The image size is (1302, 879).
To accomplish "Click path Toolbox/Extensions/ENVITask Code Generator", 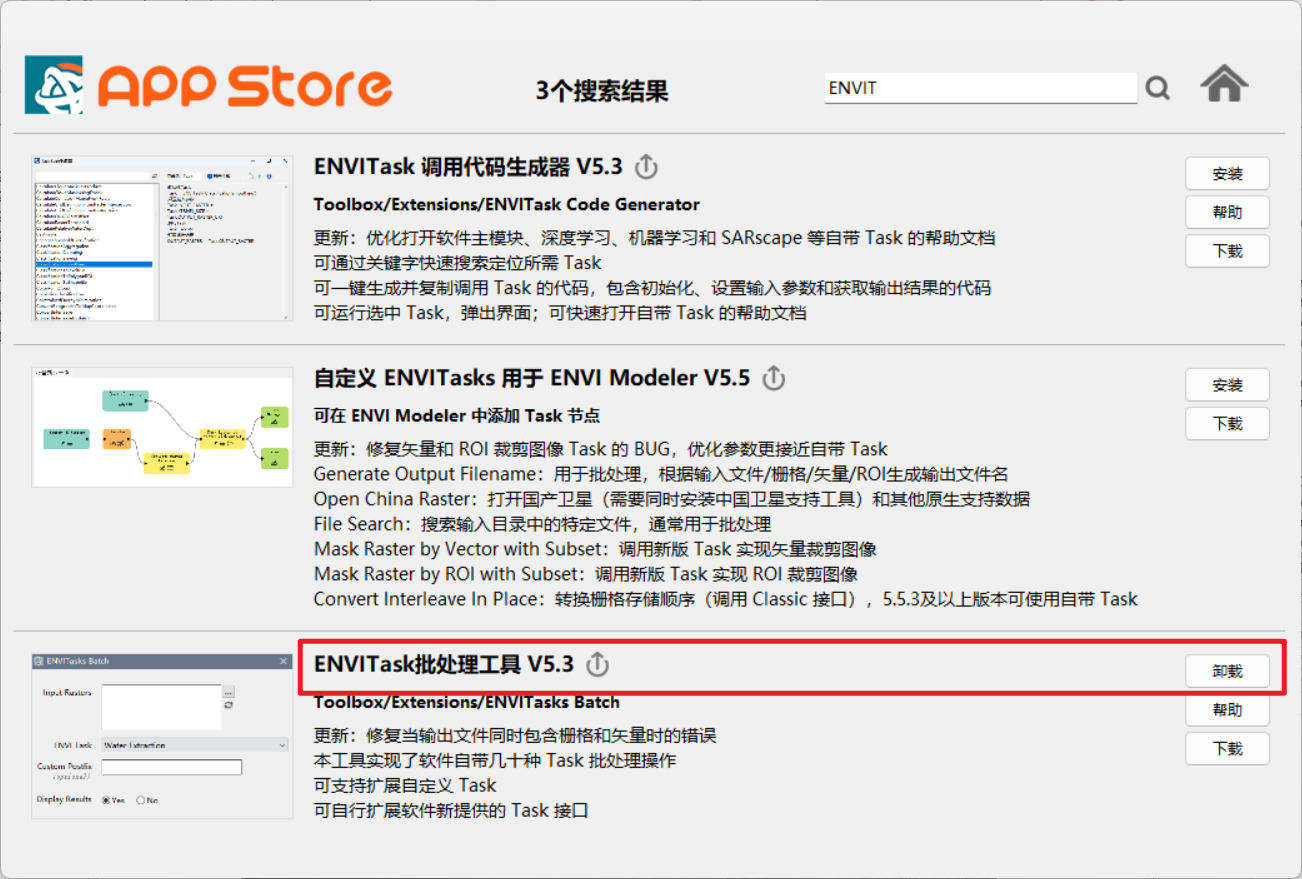I will [x=507, y=205].
